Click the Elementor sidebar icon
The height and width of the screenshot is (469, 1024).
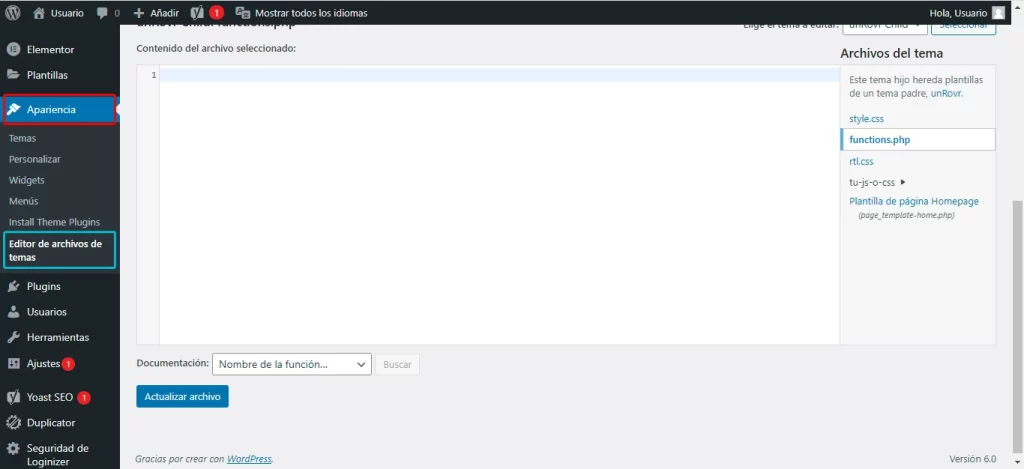tap(13, 50)
